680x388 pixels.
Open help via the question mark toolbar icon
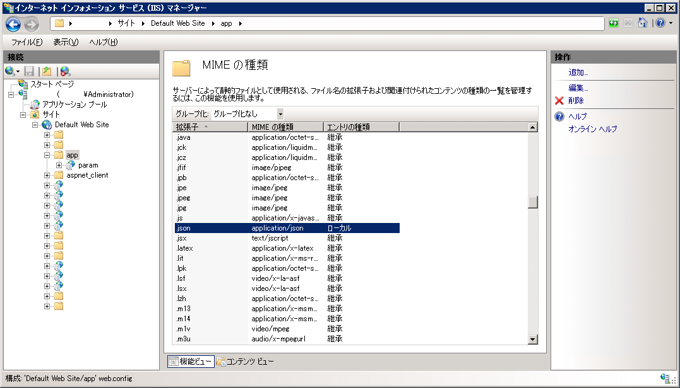(660, 23)
